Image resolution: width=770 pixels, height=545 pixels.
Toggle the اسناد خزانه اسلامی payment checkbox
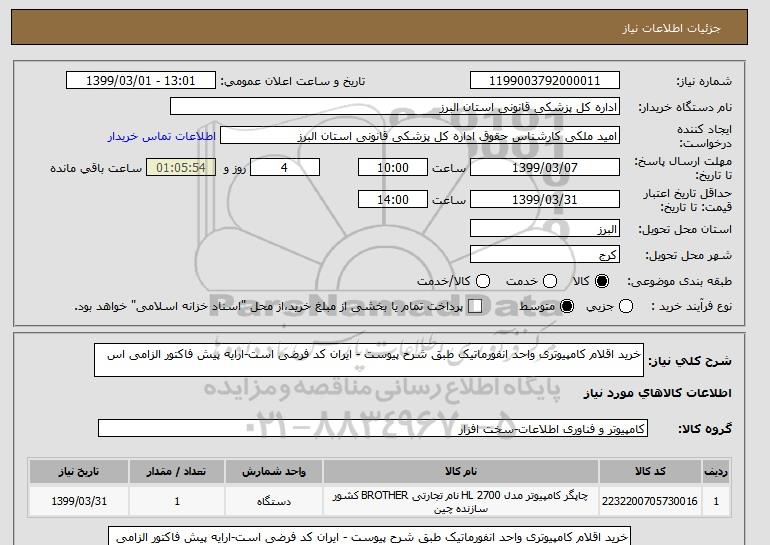(x=475, y=306)
